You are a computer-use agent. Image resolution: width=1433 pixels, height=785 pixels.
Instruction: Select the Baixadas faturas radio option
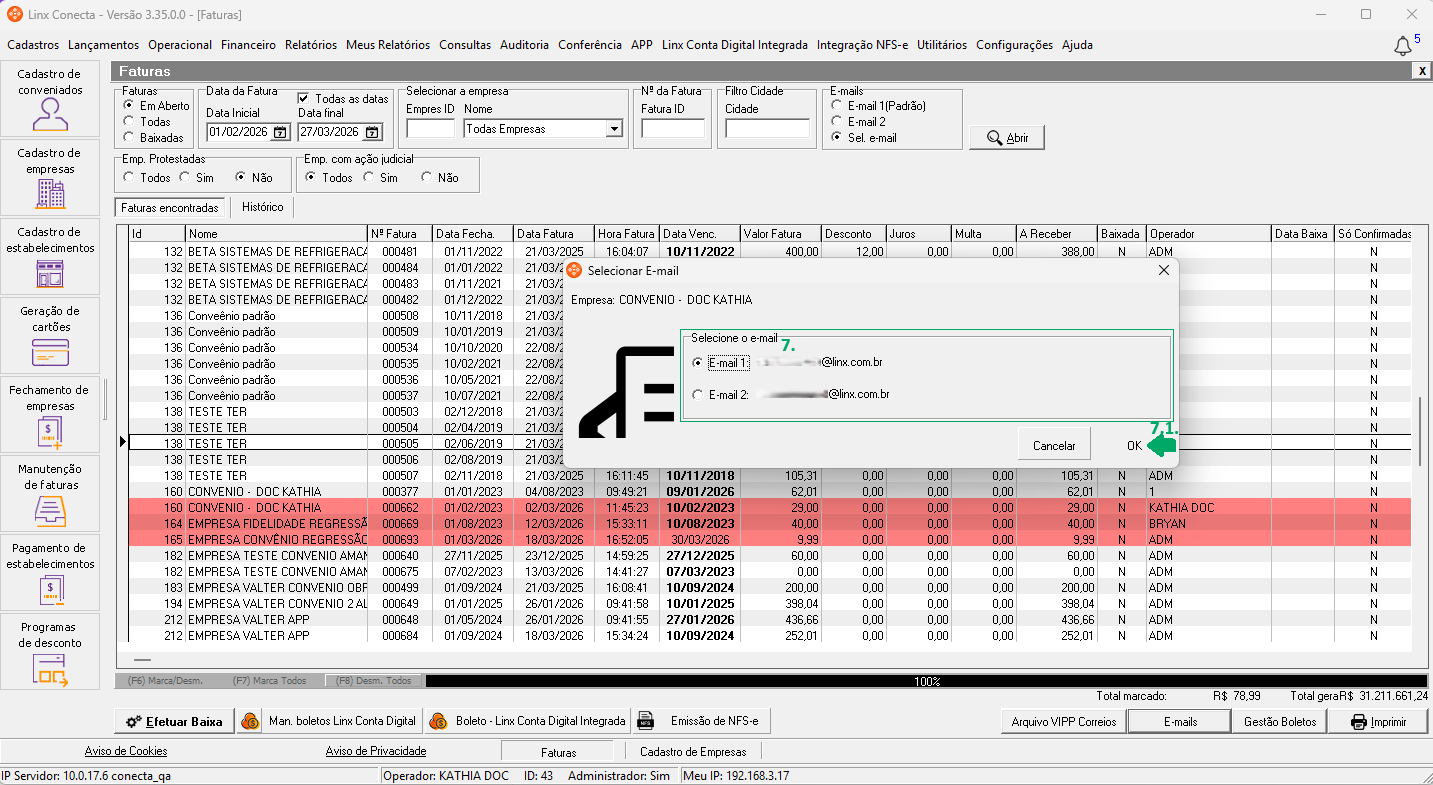[x=128, y=138]
